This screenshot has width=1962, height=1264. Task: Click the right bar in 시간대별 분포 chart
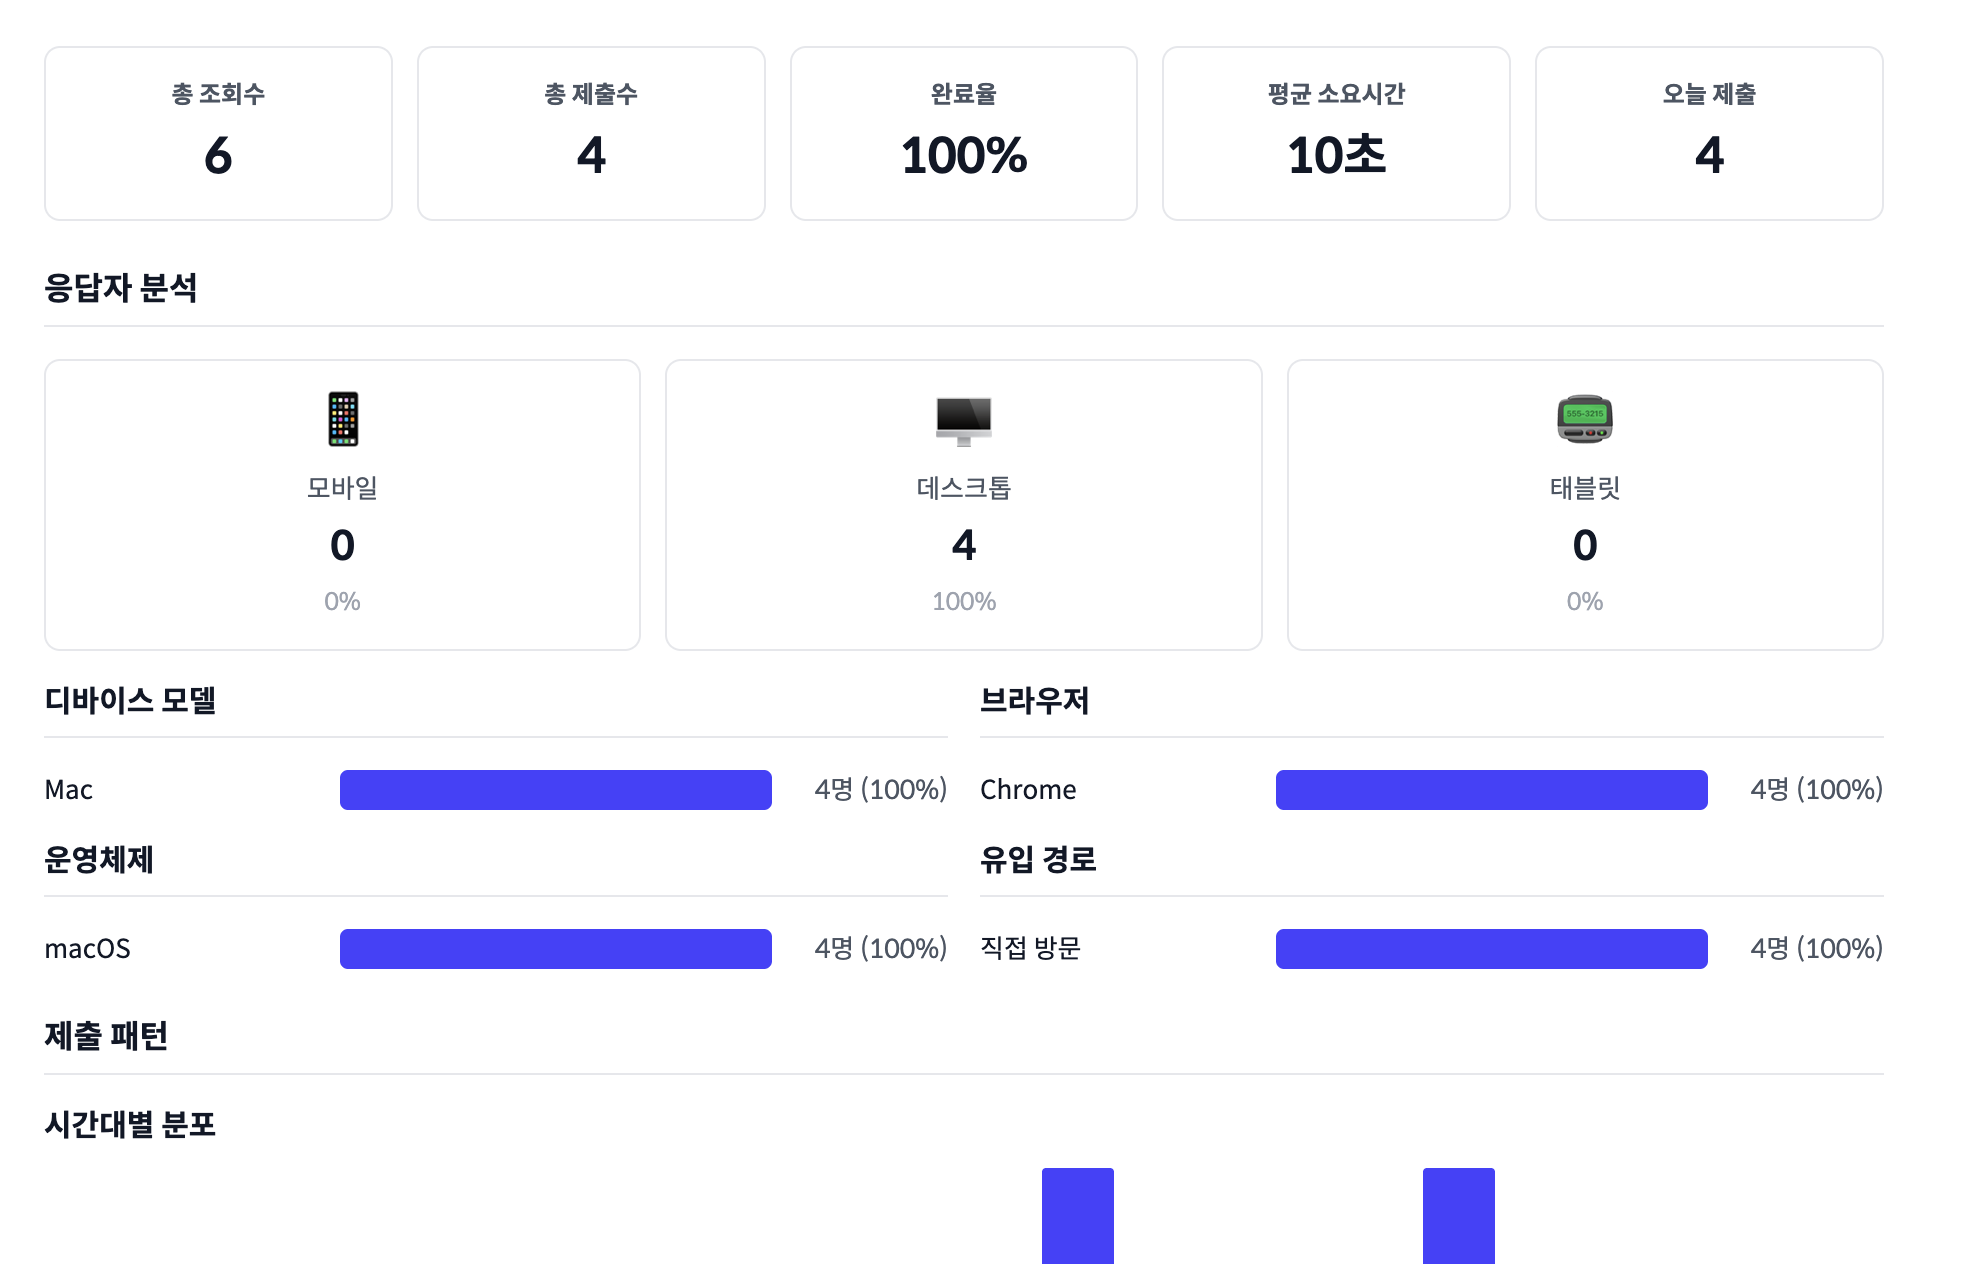pyautogui.click(x=1458, y=1215)
